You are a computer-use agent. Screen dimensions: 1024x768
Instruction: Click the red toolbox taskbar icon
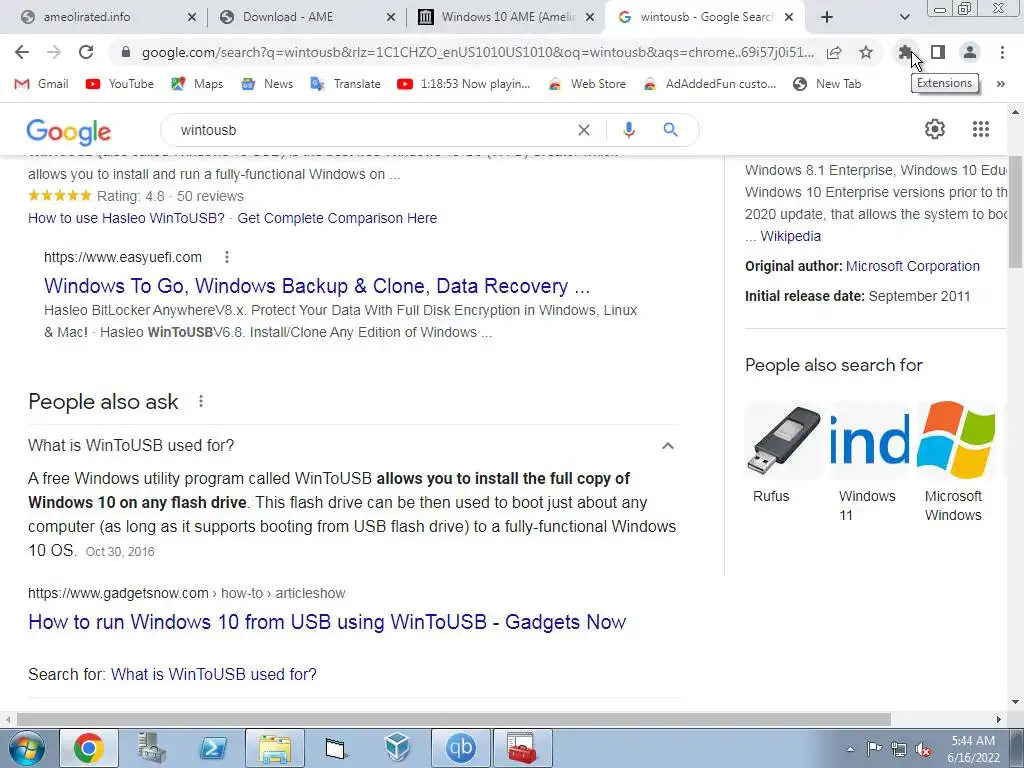coord(522,748)
